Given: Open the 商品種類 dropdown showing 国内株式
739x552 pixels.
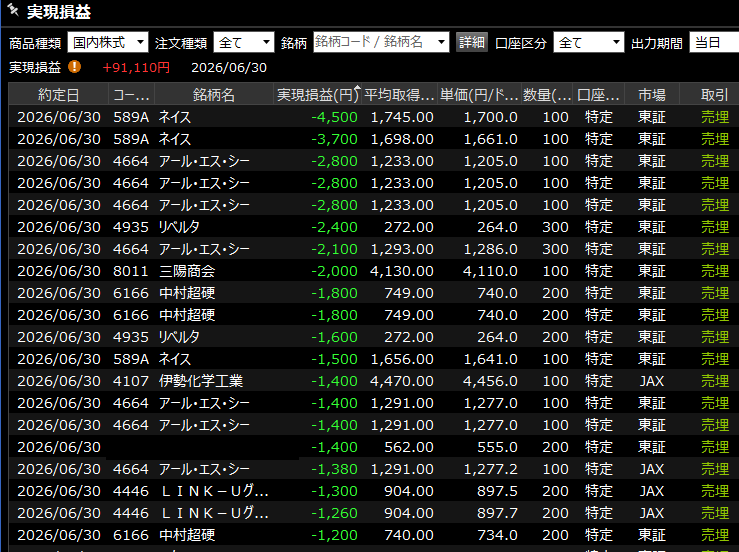Looking at the screenshot, I should (x=108, y=43).
